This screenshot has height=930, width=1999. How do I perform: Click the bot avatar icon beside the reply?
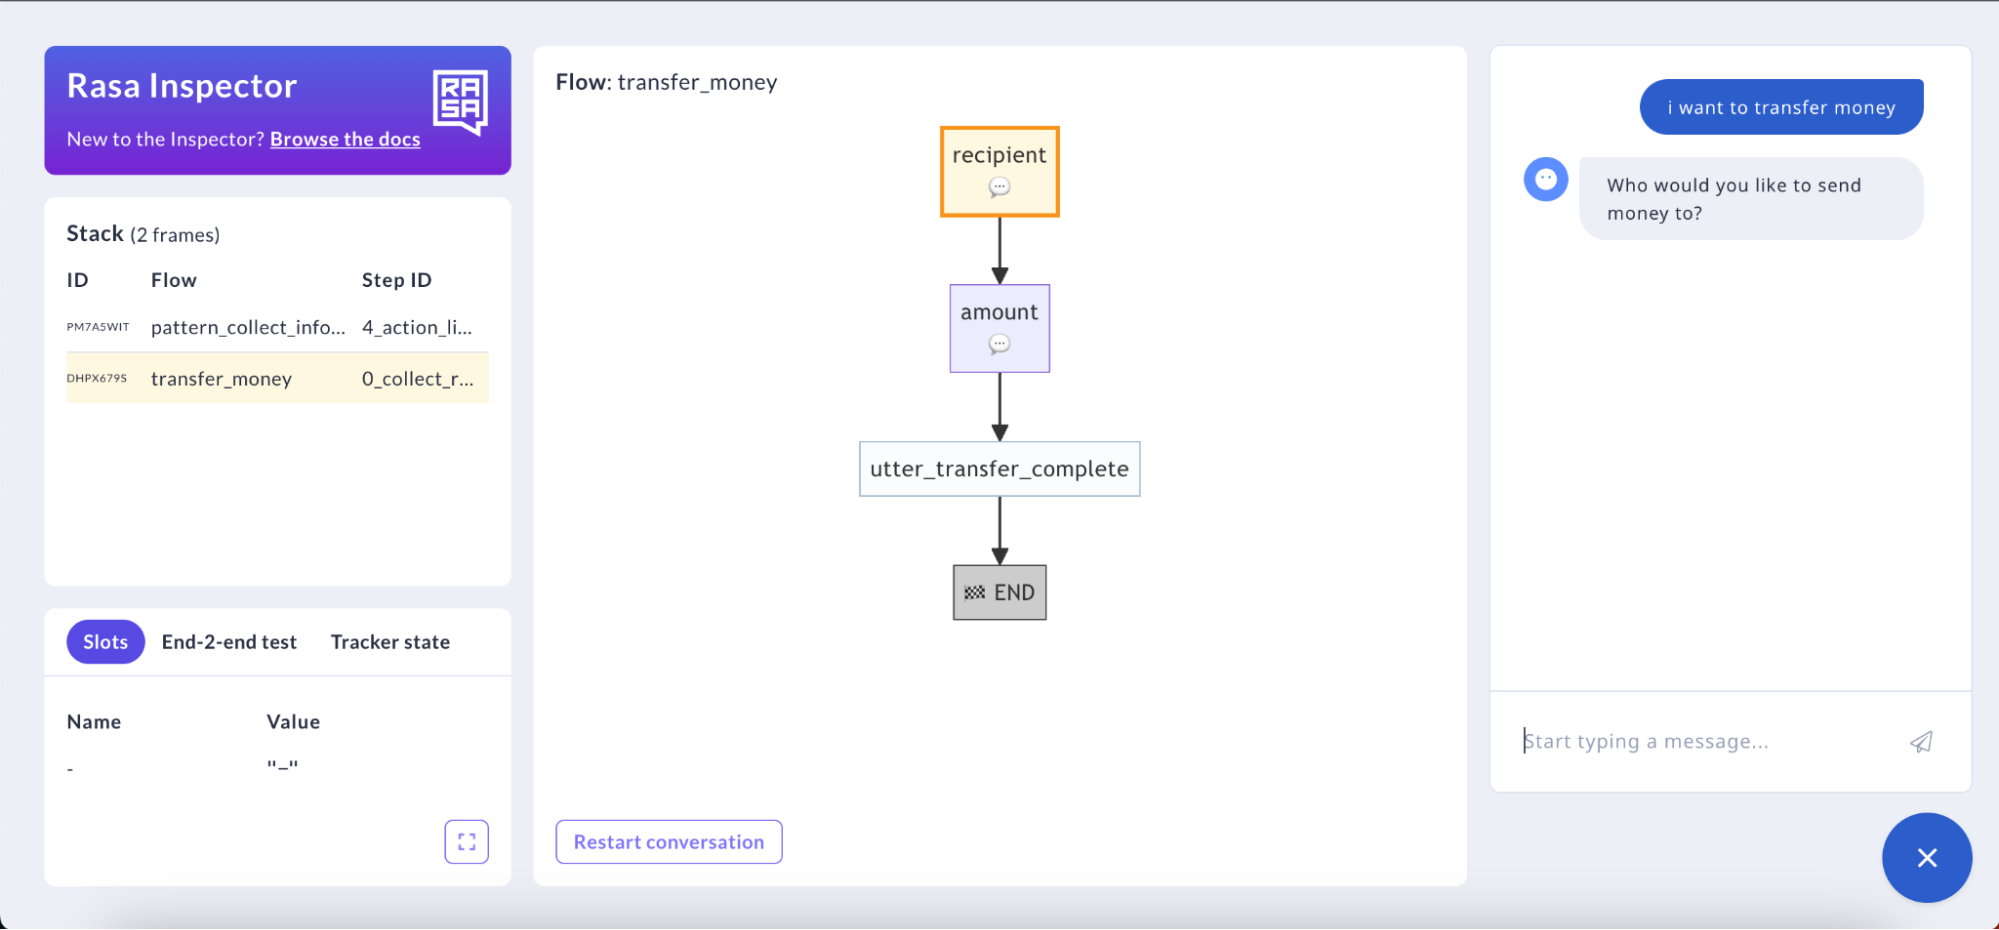point(1545,180)
